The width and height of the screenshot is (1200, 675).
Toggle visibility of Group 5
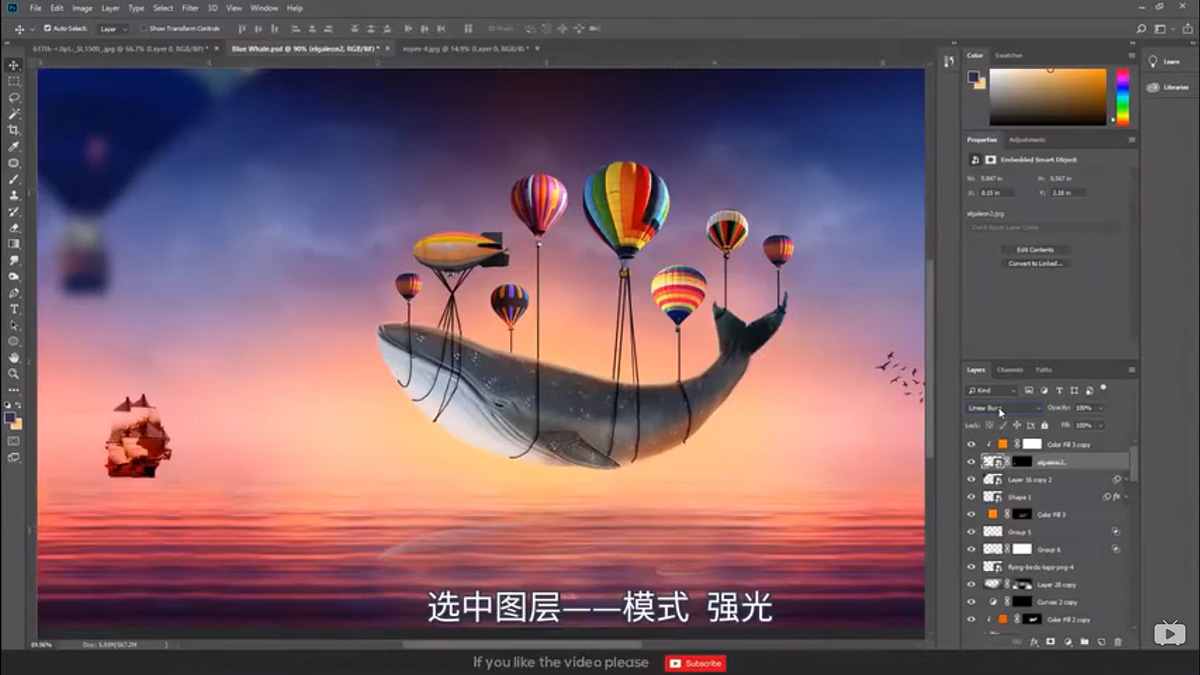coord(971,531)
